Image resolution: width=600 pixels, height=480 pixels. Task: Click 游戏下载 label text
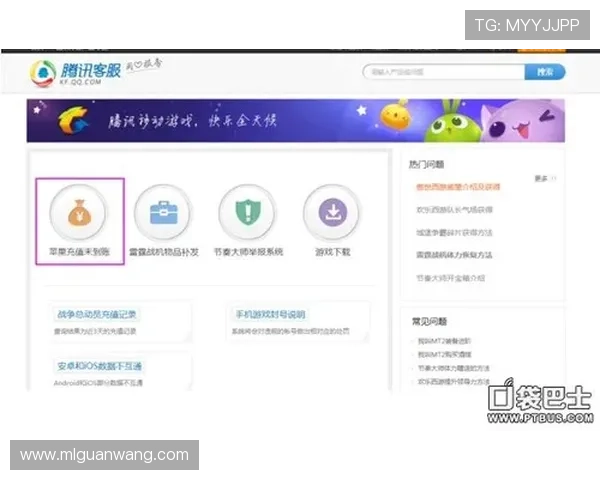[x=333, y=252]
